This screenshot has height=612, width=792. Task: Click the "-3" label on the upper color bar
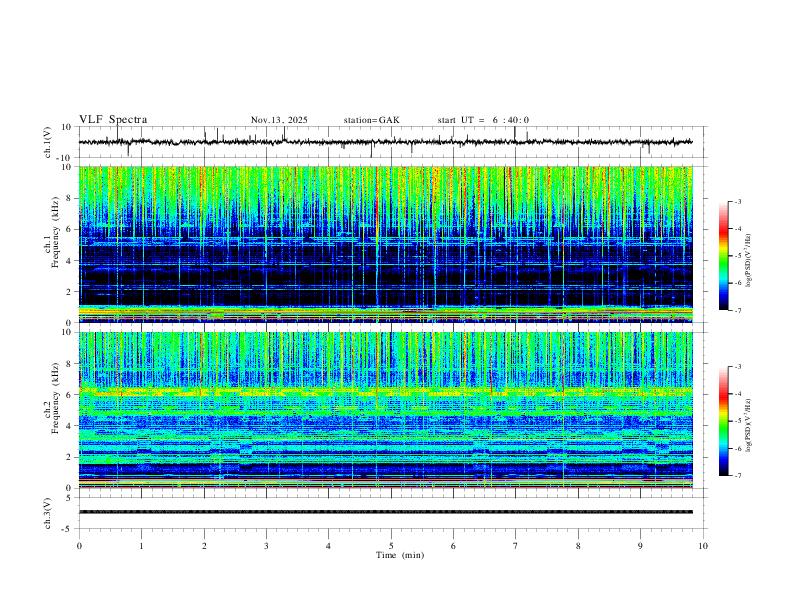(738, 201)
